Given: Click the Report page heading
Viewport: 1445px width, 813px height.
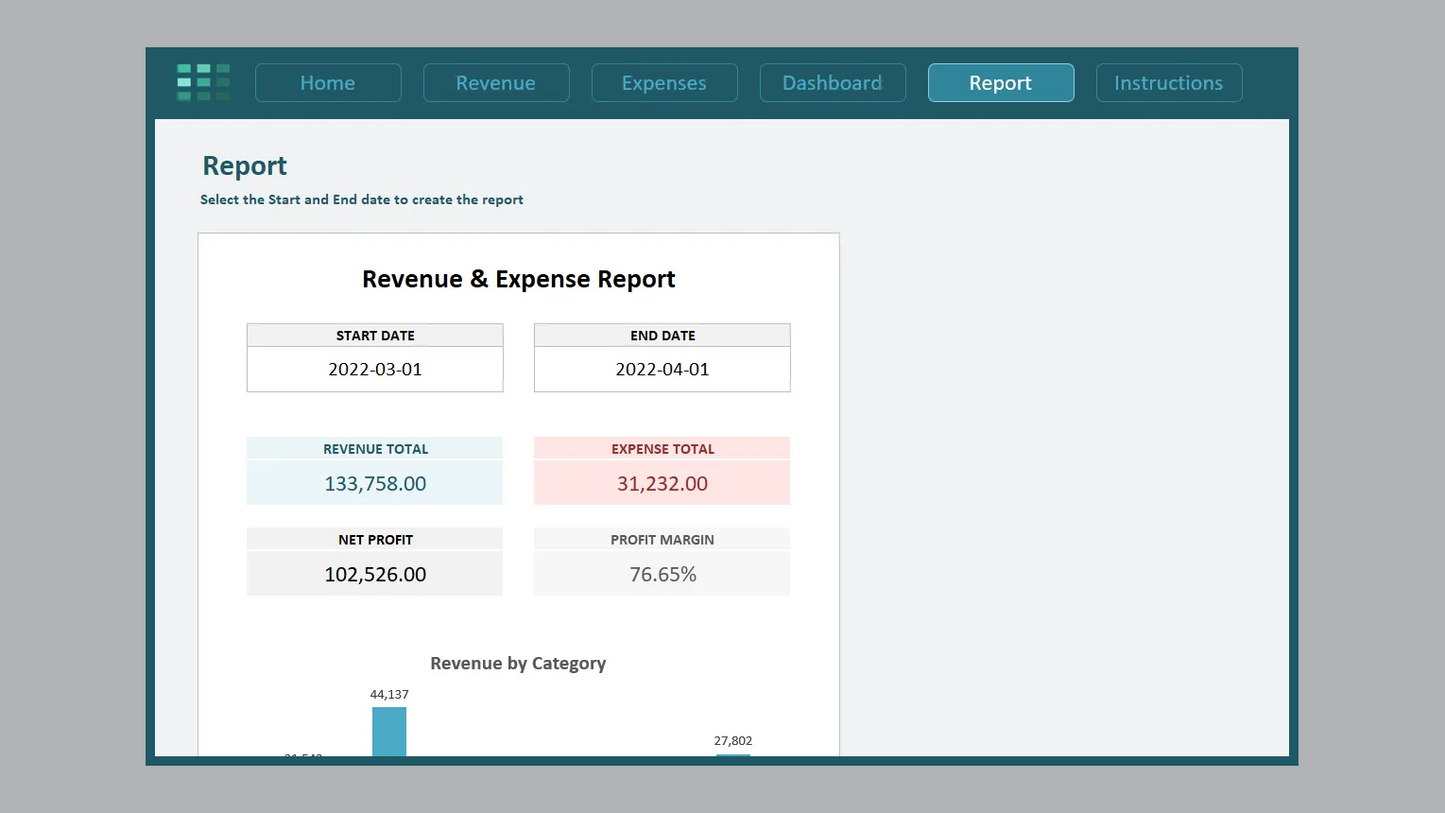Looking at the screenshot, I should (244, 165).
